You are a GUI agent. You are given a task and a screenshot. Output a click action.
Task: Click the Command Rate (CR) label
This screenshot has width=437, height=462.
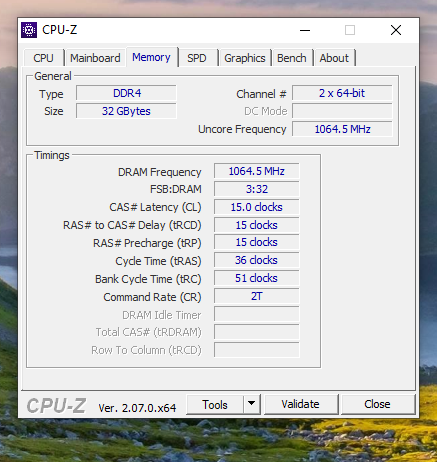(152, 297)
